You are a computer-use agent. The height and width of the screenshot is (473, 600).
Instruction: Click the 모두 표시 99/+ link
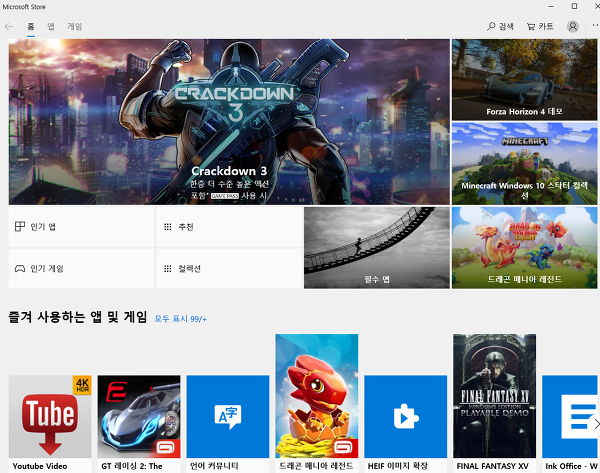pyautogui.click(x=181, y=319)
